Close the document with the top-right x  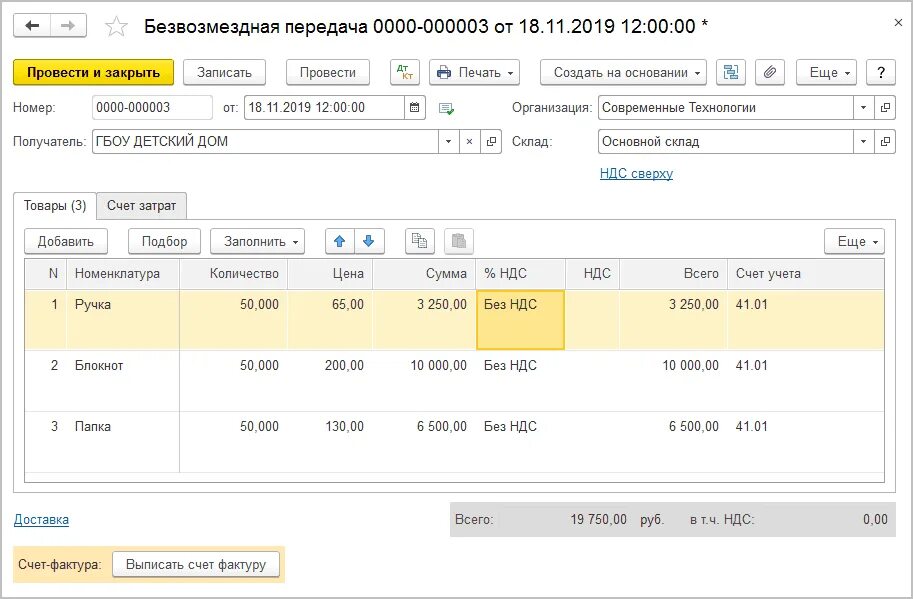(x=898, y=23)
